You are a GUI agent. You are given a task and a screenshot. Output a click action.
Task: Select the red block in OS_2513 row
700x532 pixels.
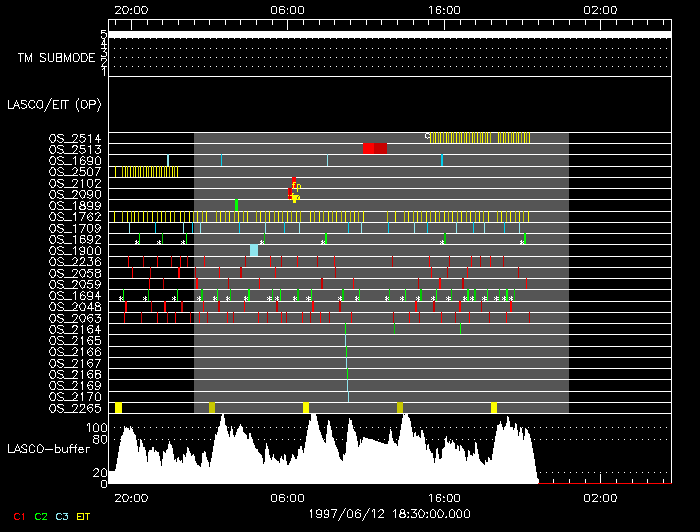(x=375, y=149)
